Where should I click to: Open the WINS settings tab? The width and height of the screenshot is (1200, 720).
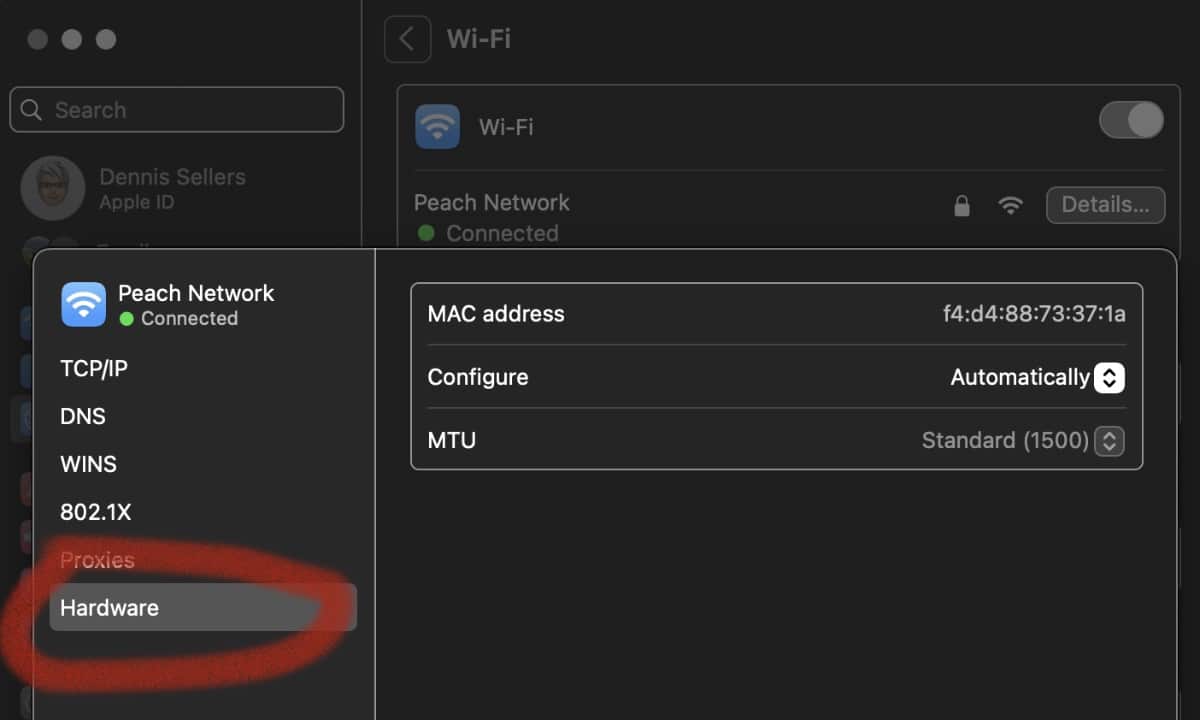pos(88,465)
